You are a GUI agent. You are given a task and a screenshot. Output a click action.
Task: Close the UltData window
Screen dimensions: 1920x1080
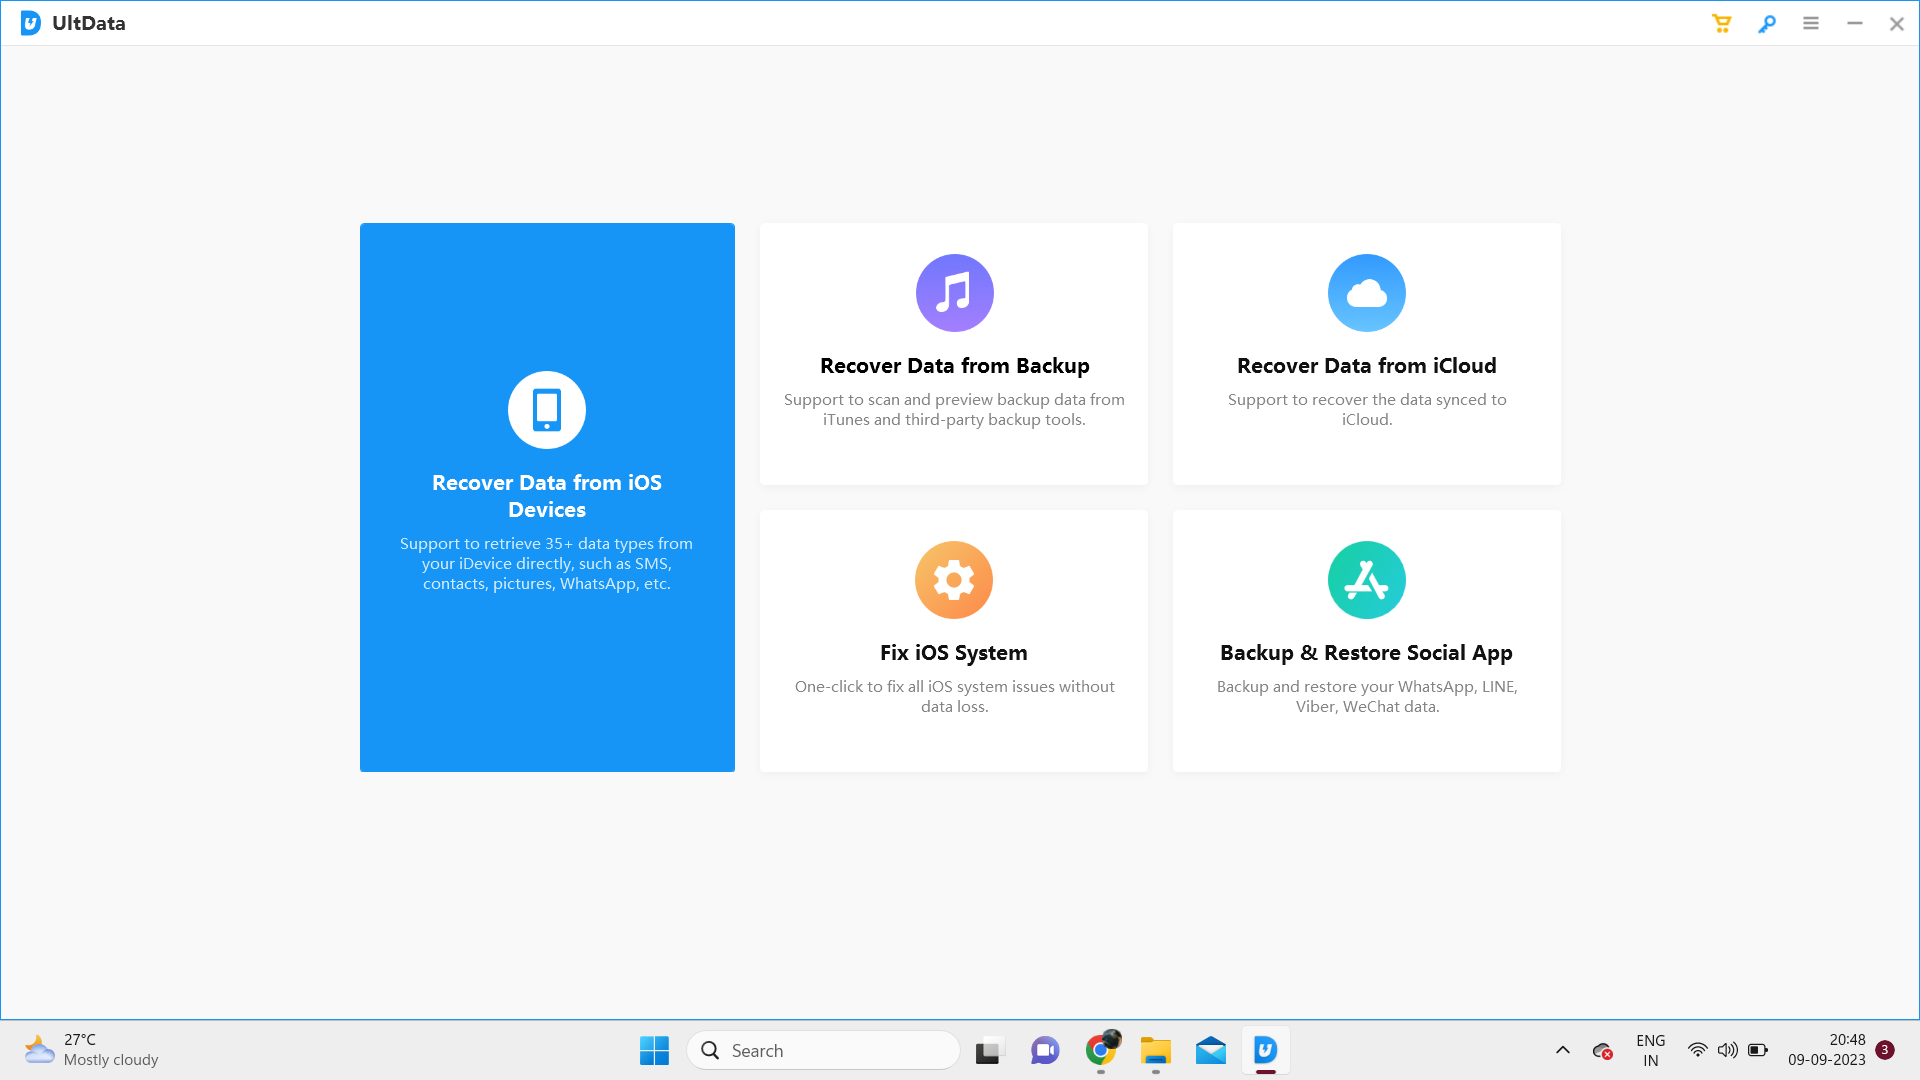1897,23
